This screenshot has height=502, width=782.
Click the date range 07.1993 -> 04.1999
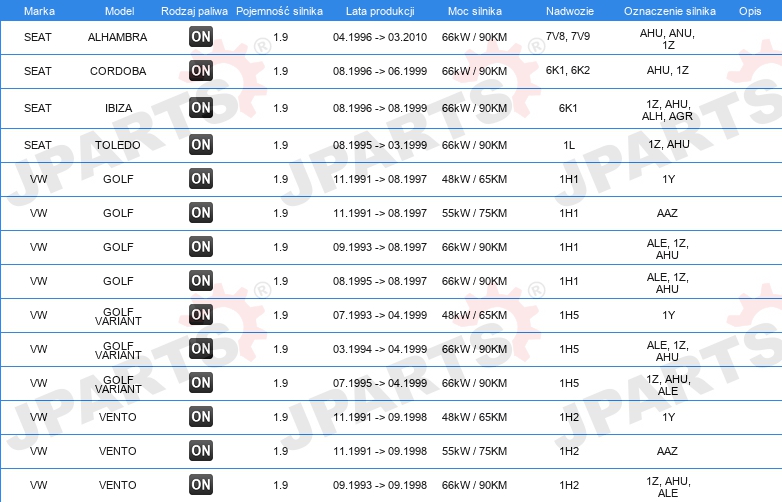(x=380, y=315)
